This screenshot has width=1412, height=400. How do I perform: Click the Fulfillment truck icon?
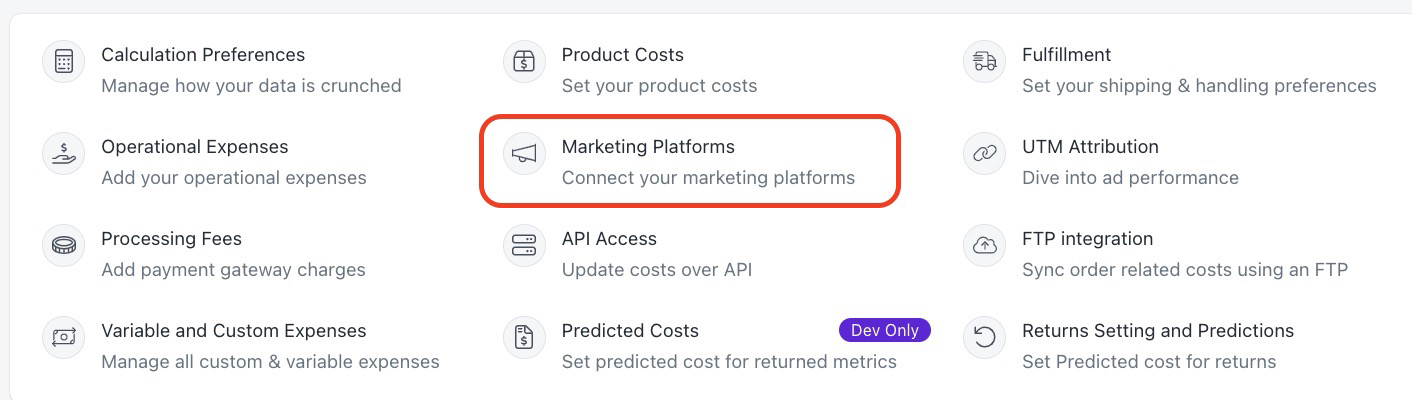(985, 62)
